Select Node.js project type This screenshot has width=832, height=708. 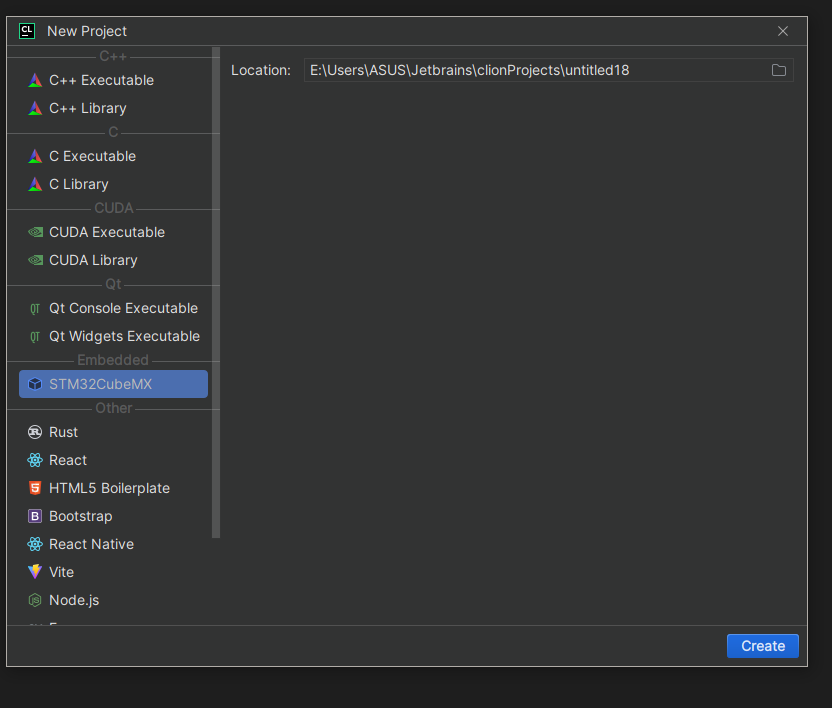pos(113,600)
